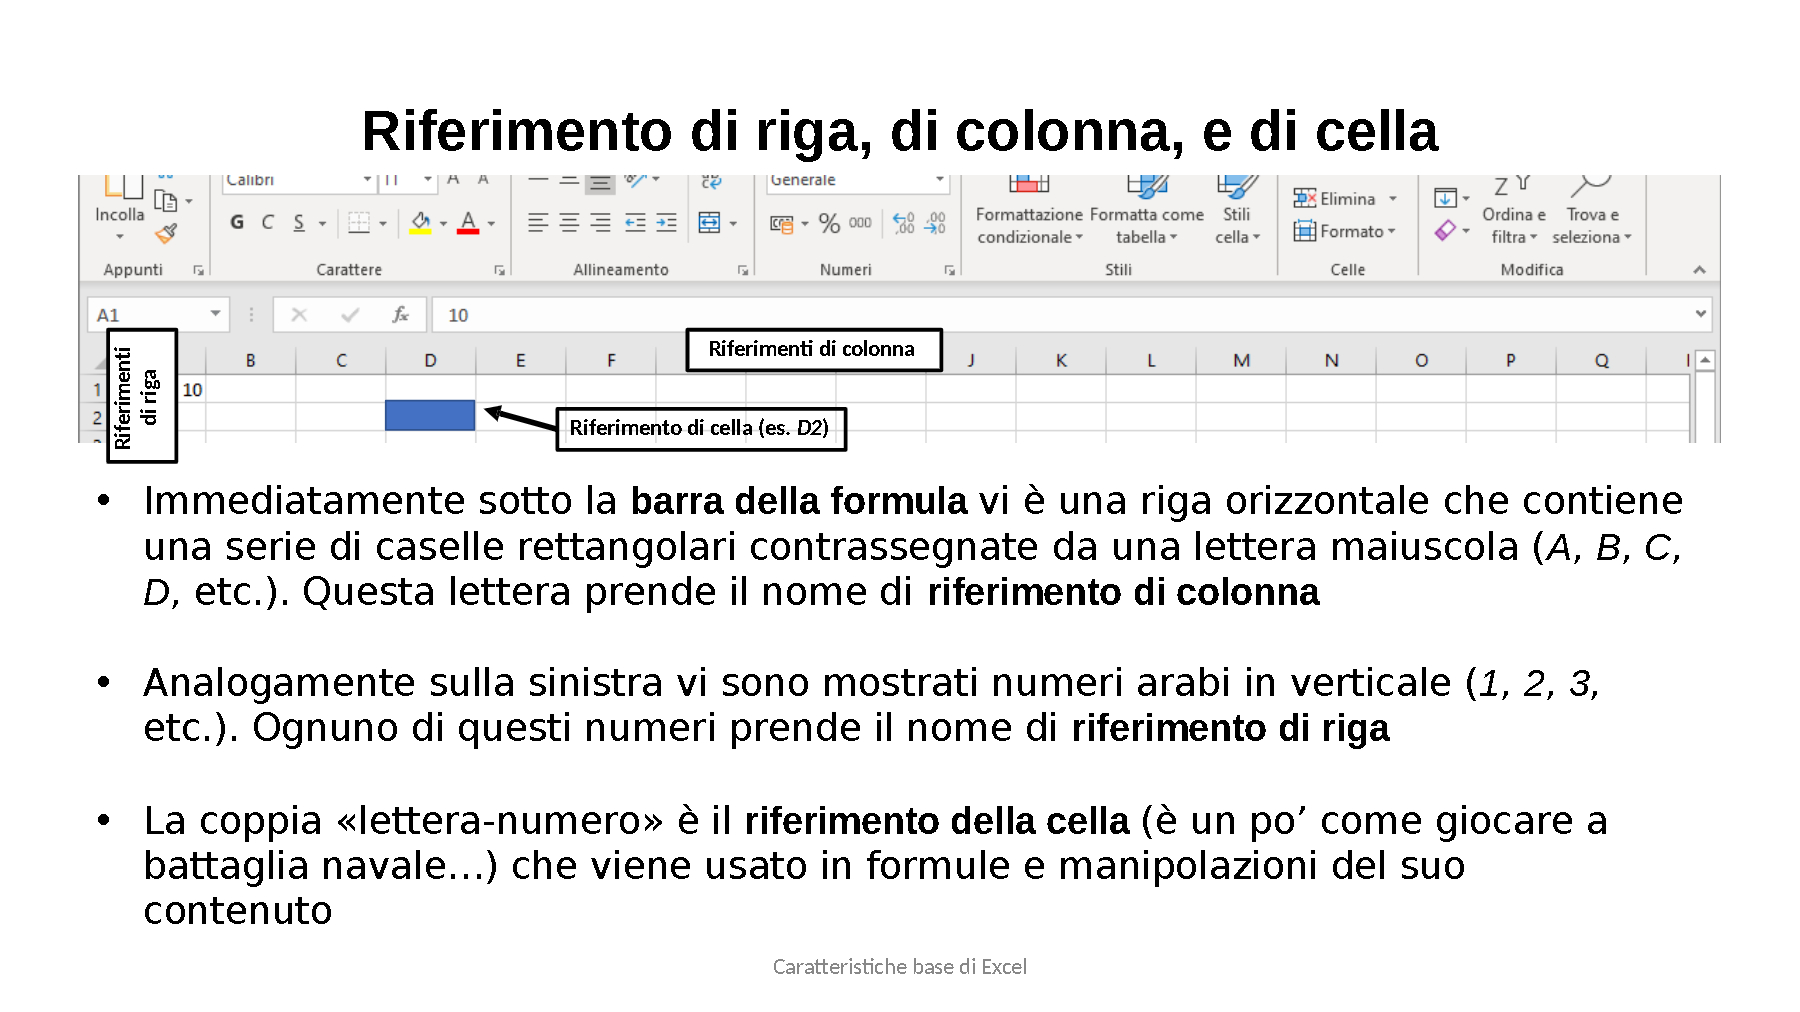
Task: Open the Formato cells menu
Action: (x=1345, y=231)
